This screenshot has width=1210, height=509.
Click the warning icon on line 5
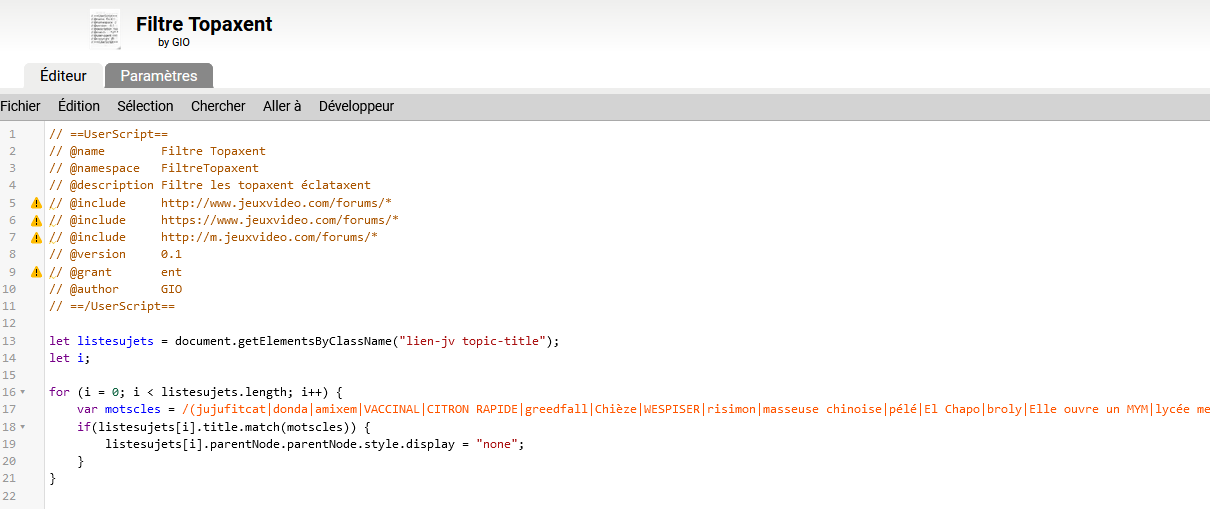pos(37,203)
